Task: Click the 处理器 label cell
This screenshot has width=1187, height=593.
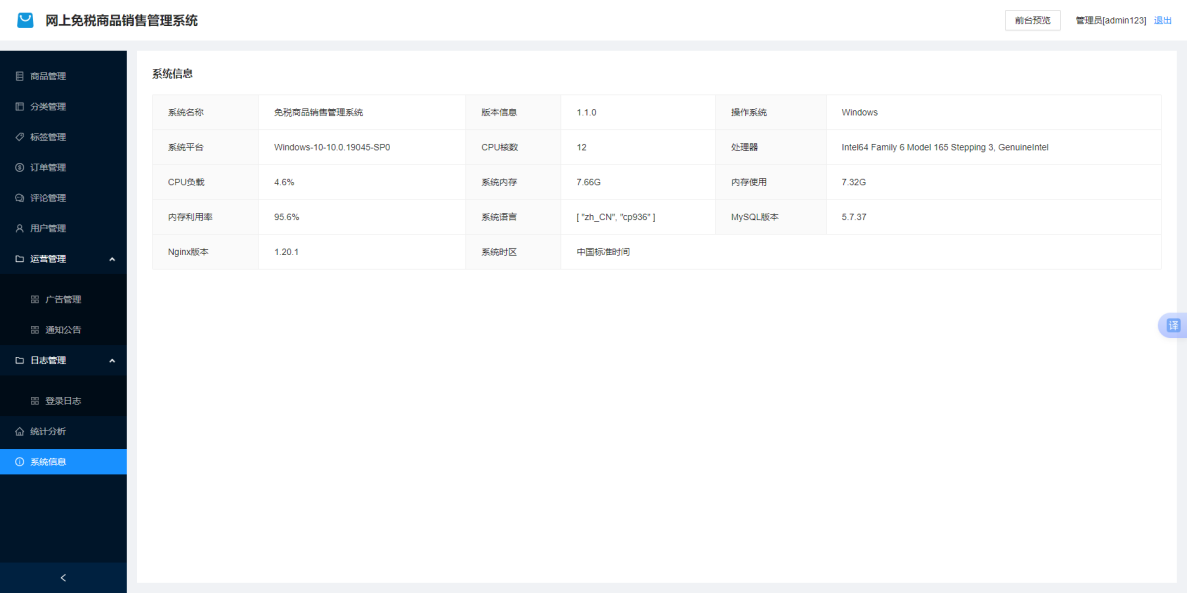Action: pos(771,147)
